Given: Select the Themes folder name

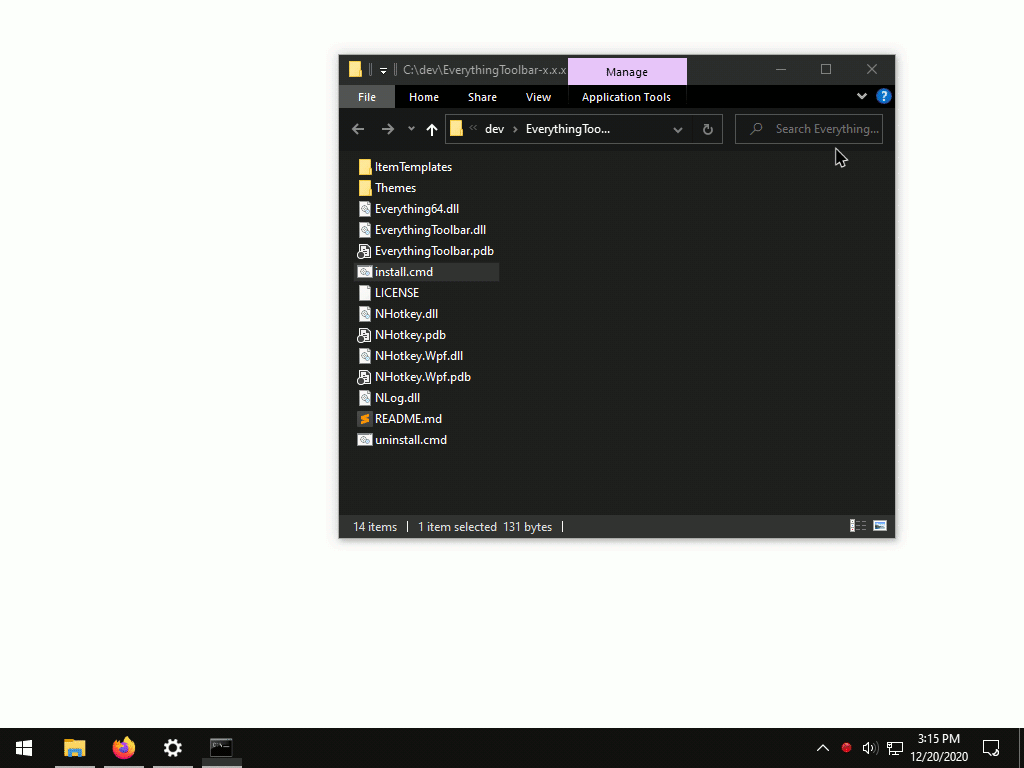Looking at the screenshot, I should [395, 188].
